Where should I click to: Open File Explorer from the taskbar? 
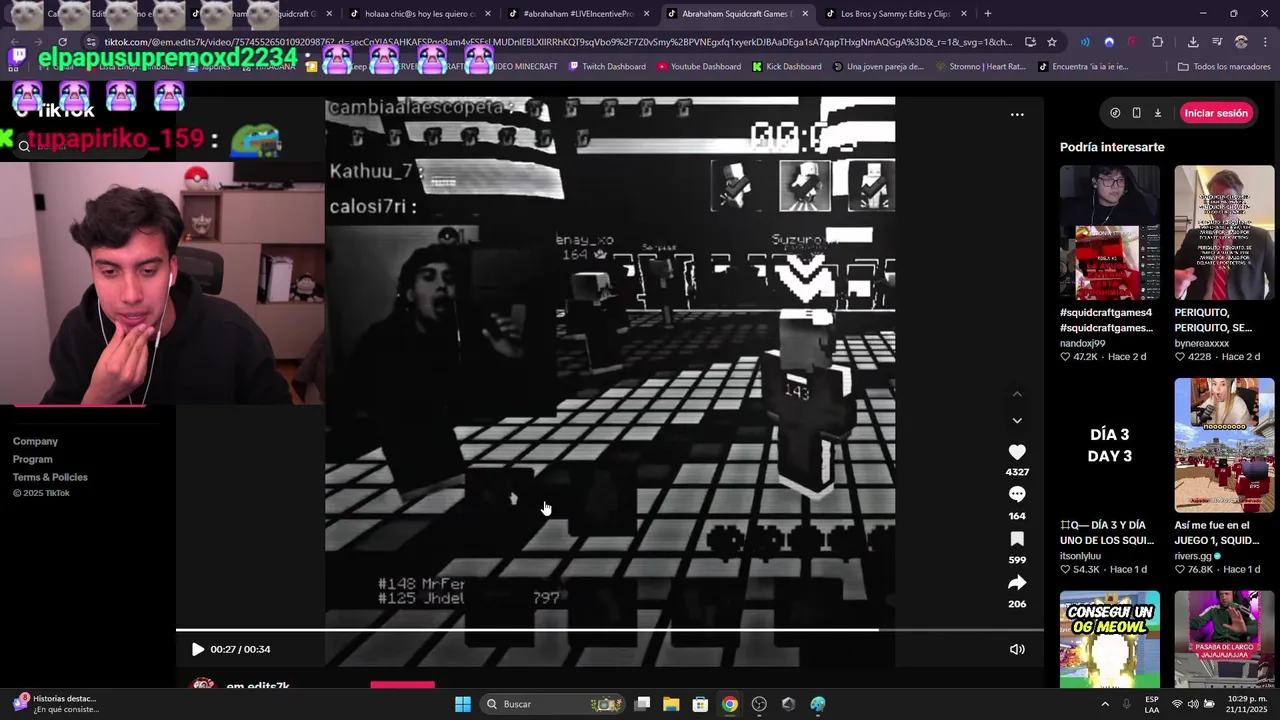[671, 704]
